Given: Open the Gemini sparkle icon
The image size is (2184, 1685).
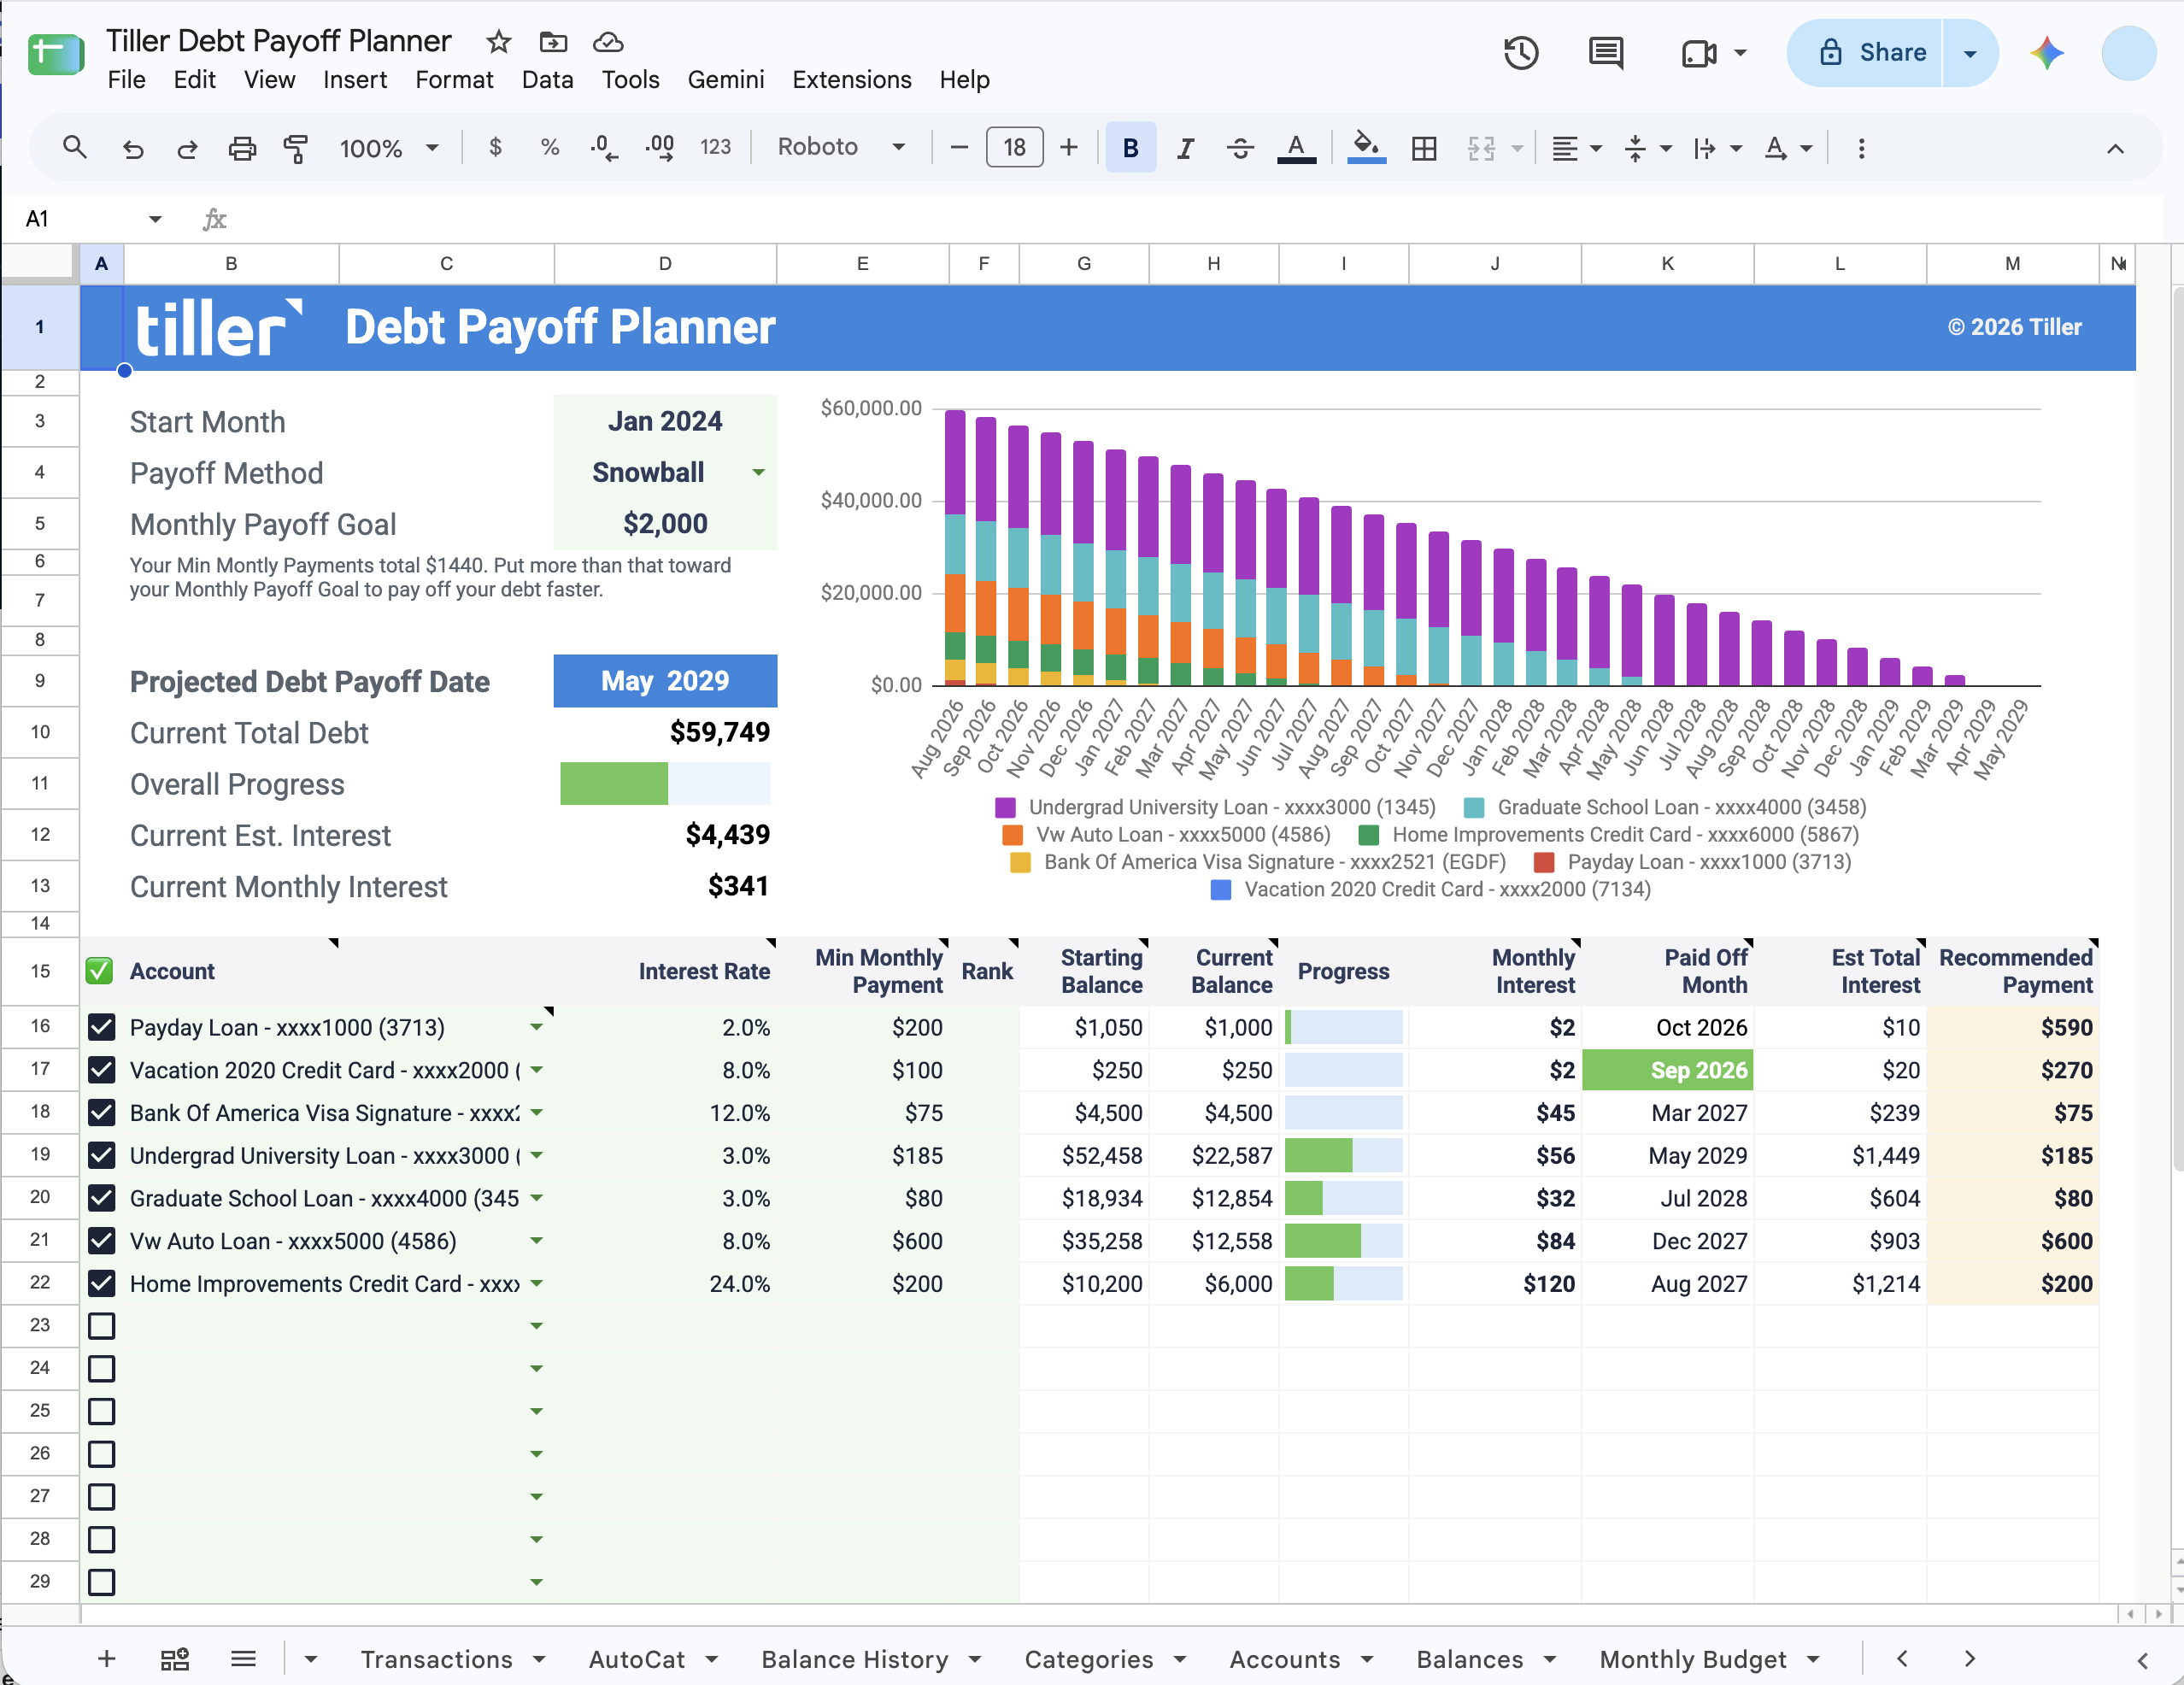Looking at the screenshot, I should (2047, 53).
